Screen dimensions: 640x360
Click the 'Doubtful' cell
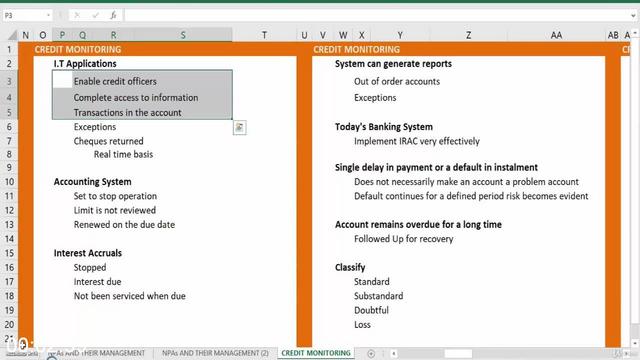coord(371,311)
